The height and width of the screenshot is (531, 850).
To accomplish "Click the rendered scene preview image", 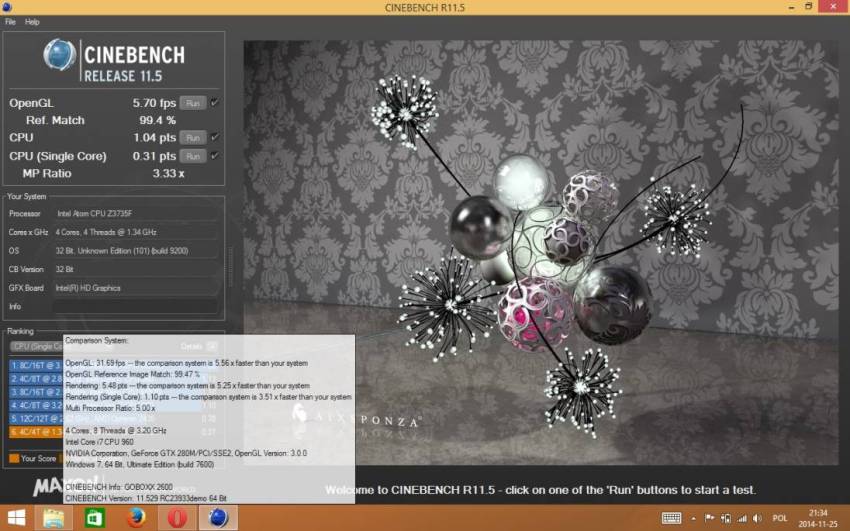I will tap(540, 252).
